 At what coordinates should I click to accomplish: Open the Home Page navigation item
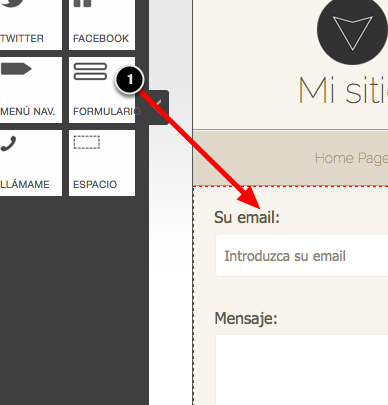(x=351, y=158)
